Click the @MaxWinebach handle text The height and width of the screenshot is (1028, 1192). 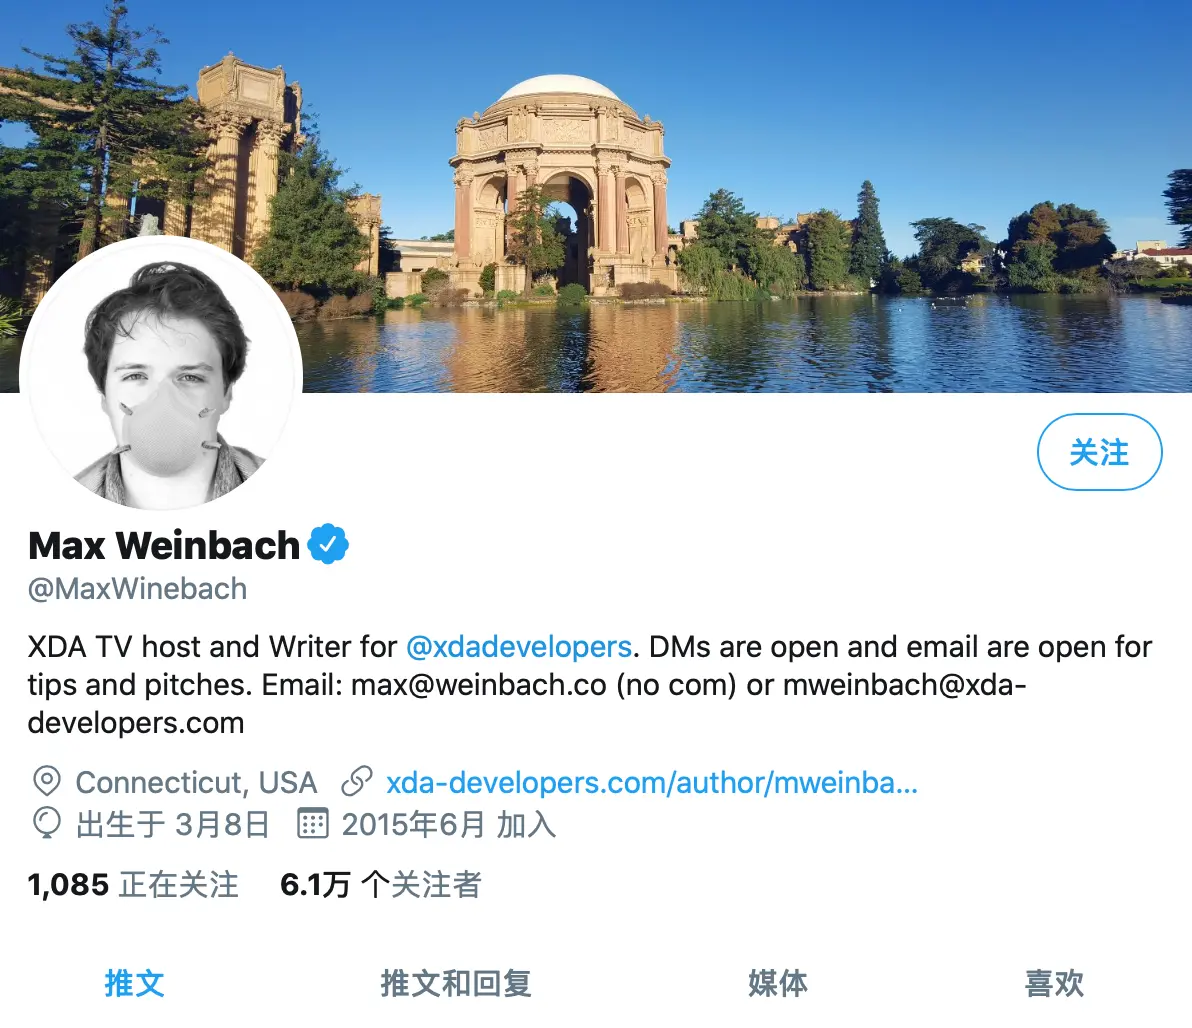click(x=138, y=589)
